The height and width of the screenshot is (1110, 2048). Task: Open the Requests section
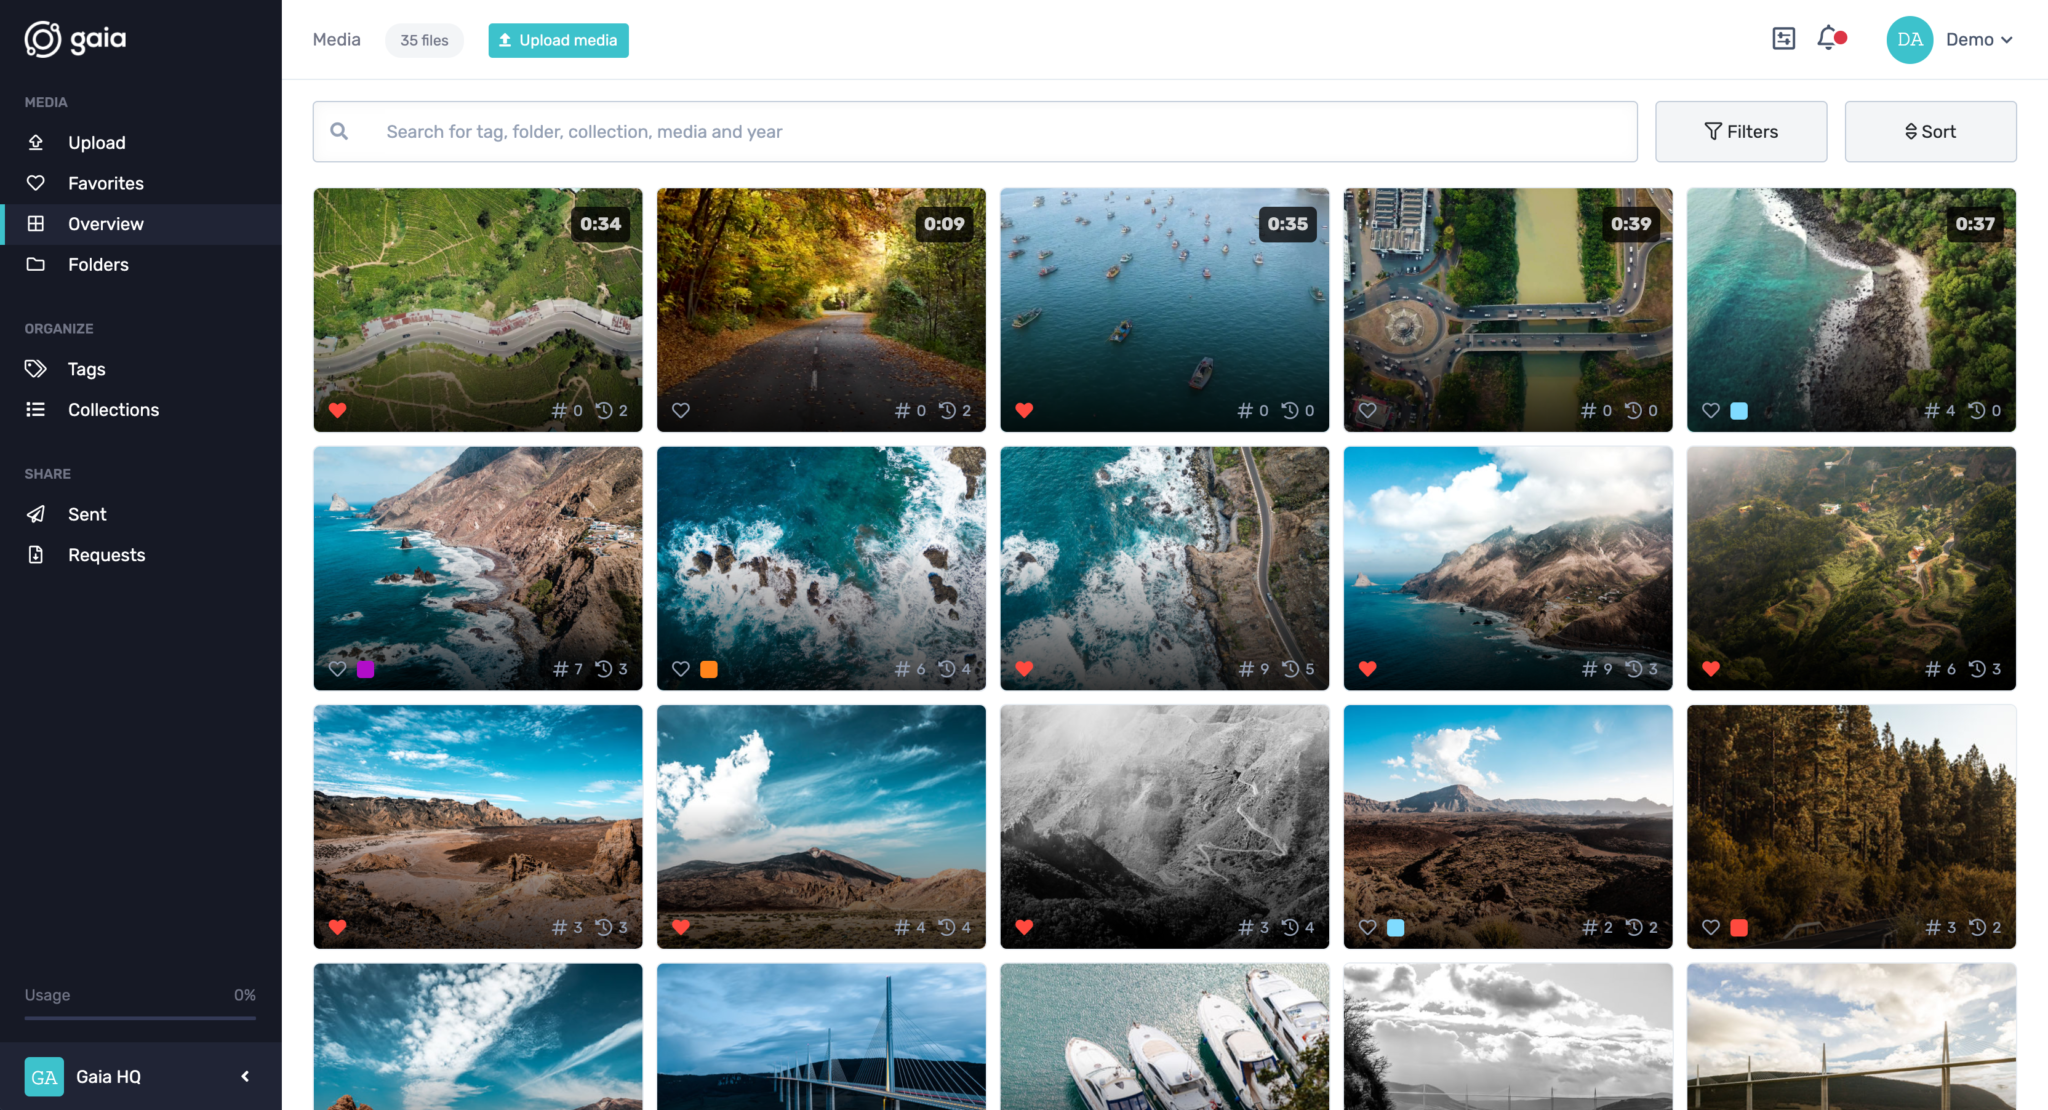click(106, 554)
